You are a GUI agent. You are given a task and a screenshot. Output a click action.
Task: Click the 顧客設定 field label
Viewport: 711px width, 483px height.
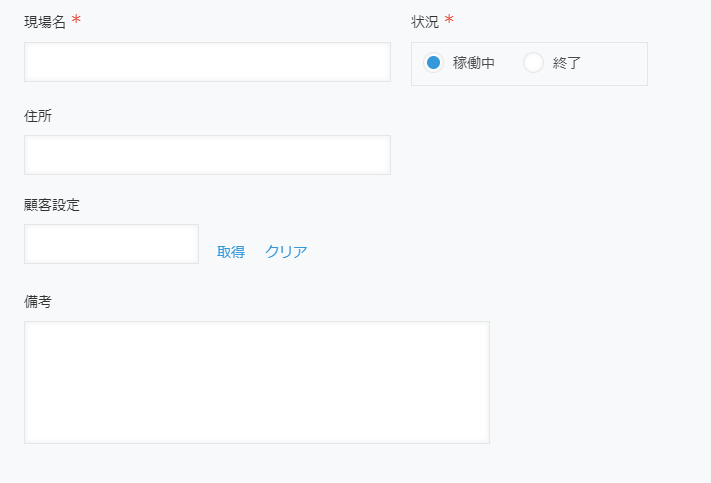(x=52, y=205)
